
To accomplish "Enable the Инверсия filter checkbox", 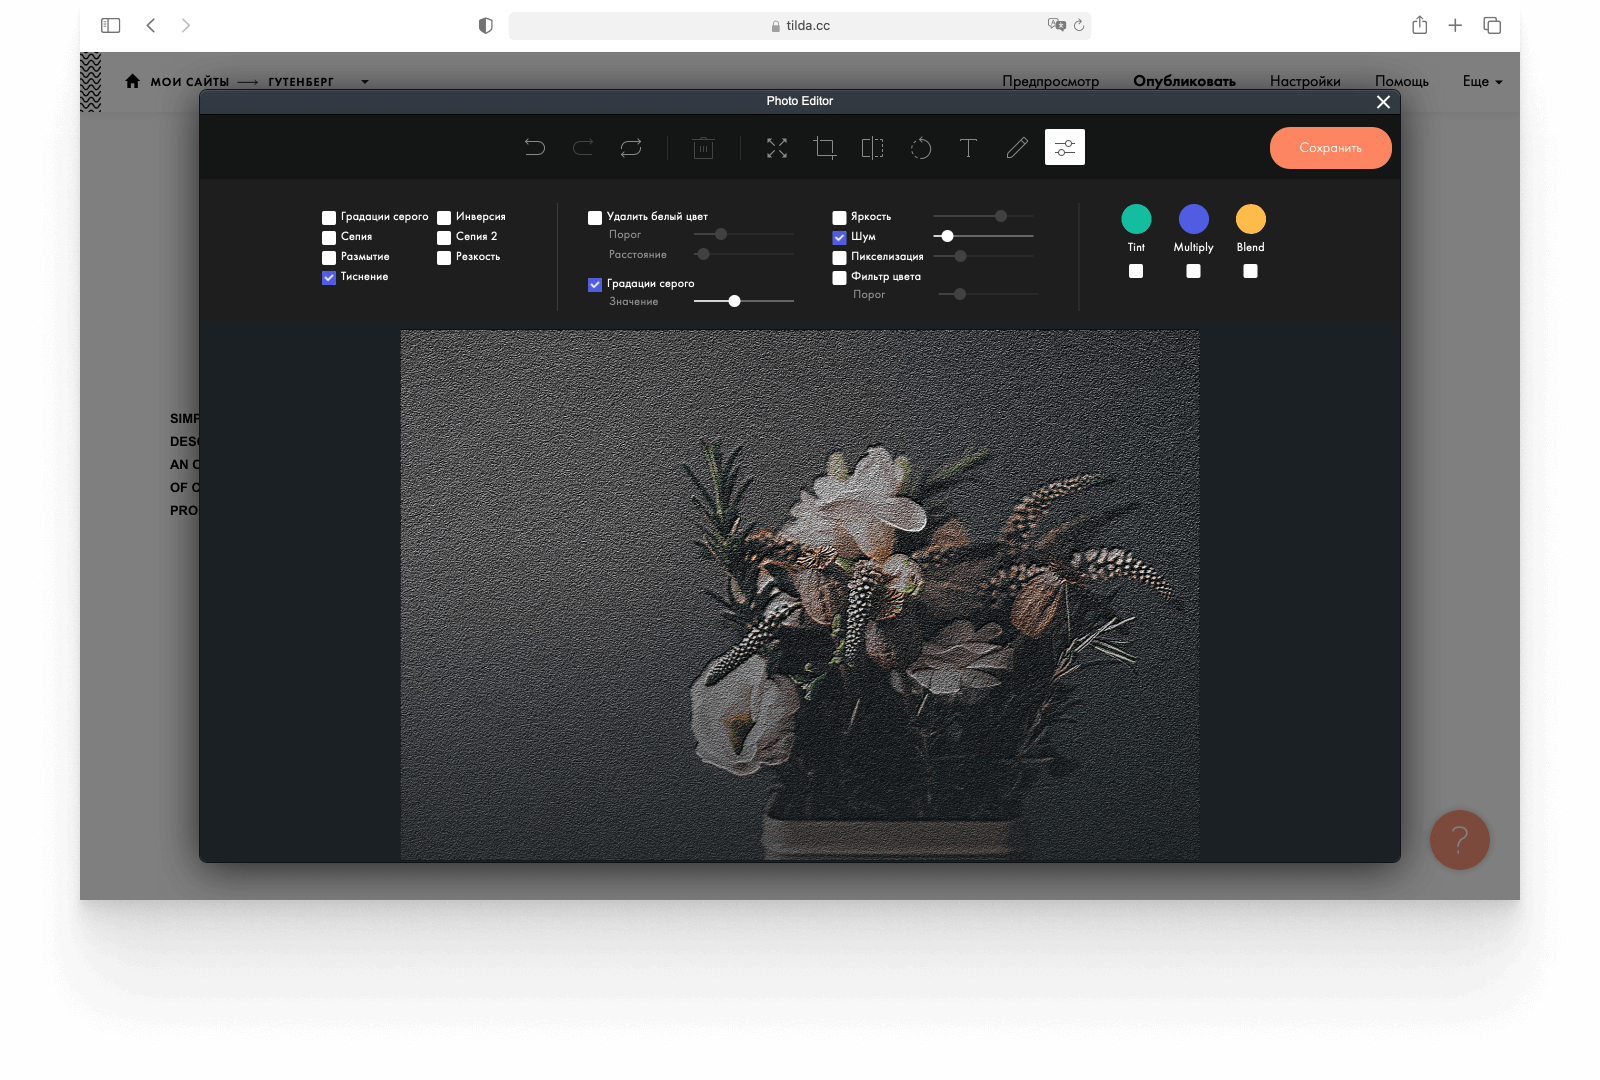I will pyautogui.click(x=444, y=217).
